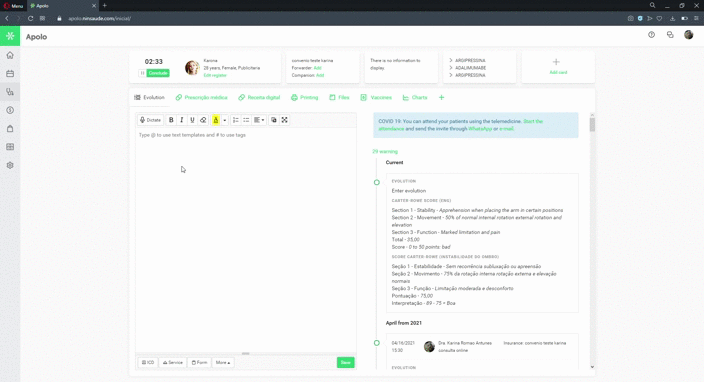The height and width of the screenshot is (382, 704).
Task: Click the green Save button
Action: (x=346, y=362)
